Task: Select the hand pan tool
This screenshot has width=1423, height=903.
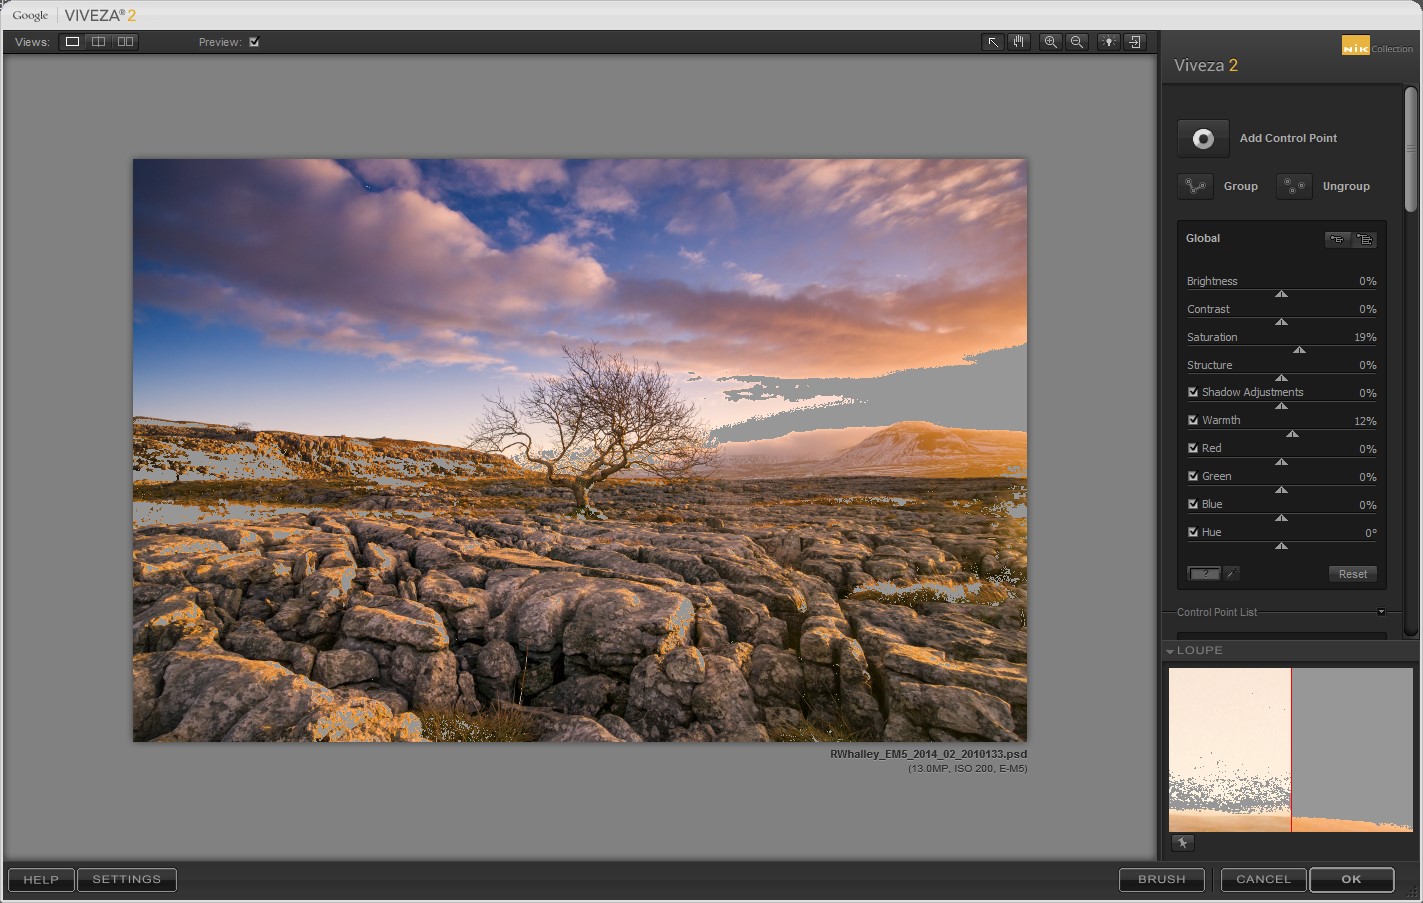Action: point(1018,42)
